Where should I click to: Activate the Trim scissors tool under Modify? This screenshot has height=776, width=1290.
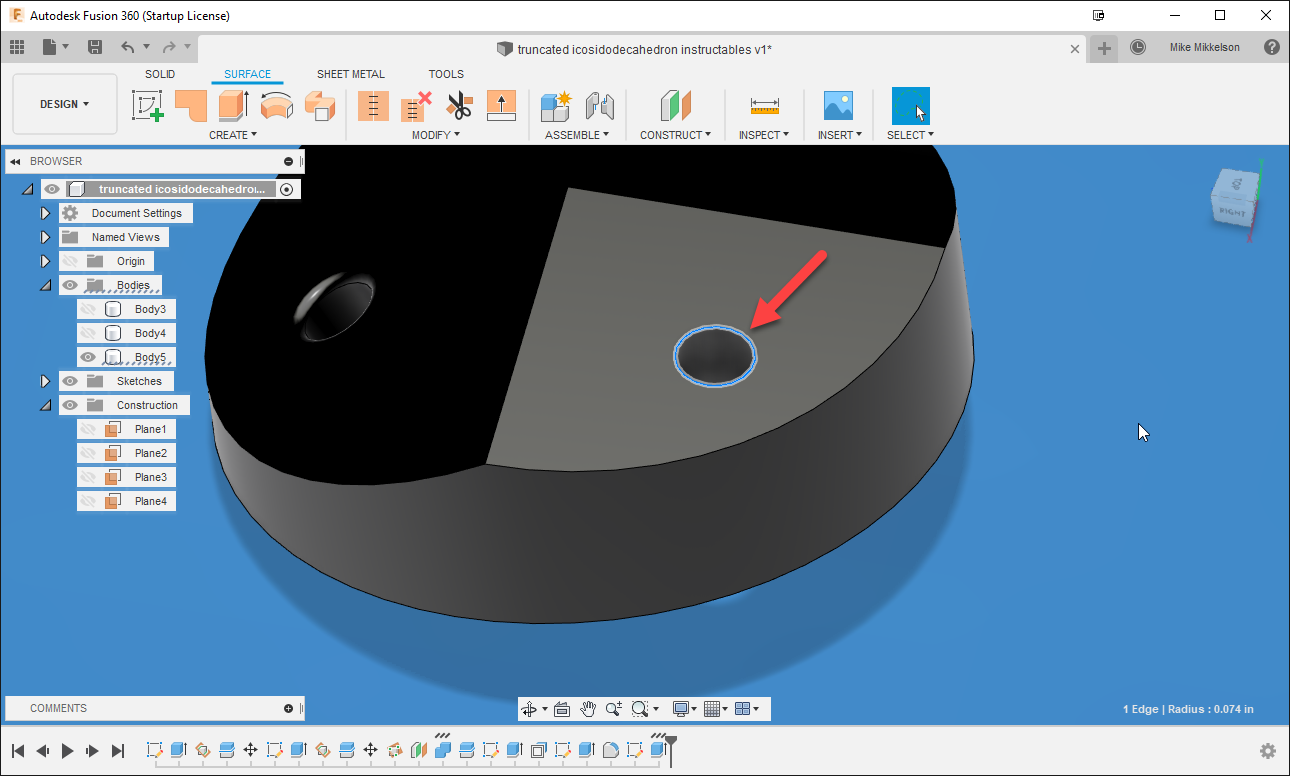click(x=459, y=105)
